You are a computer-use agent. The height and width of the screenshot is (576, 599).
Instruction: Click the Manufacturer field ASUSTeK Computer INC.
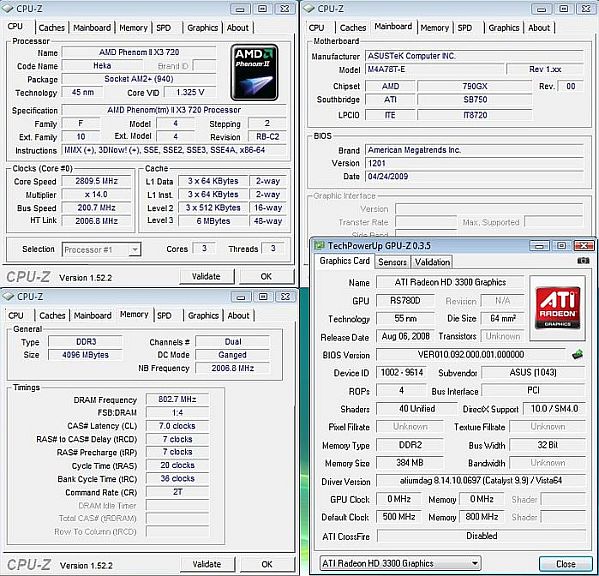(x=474, y=56)
